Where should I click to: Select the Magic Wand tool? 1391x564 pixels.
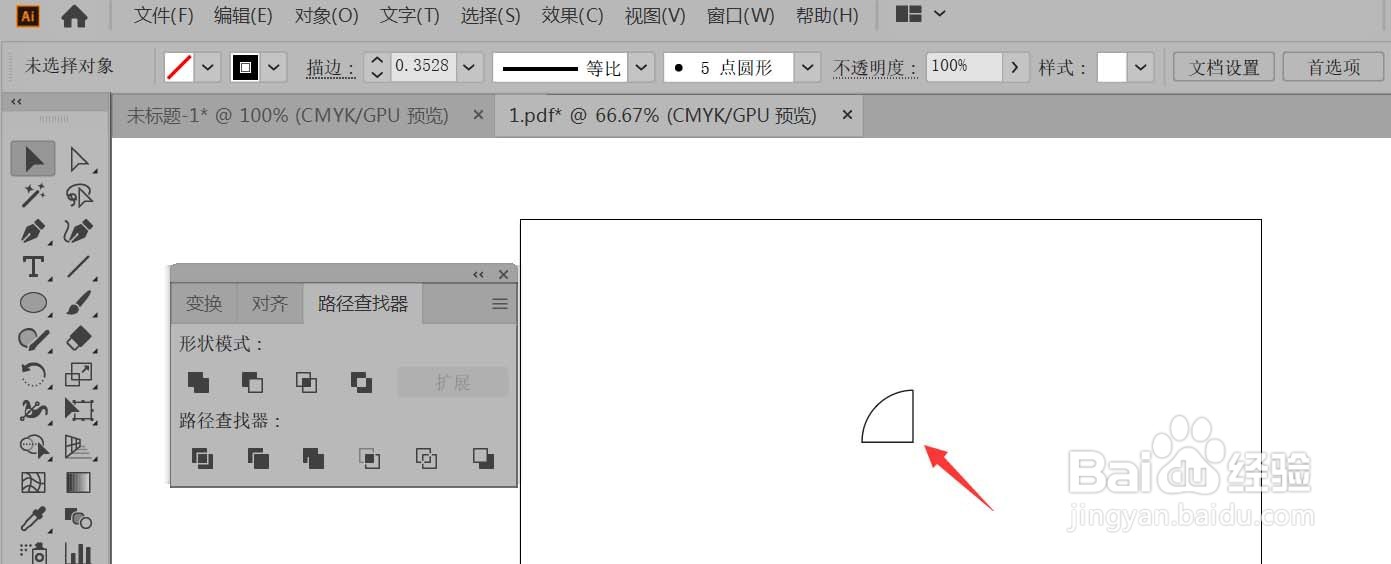pos(33,195)
